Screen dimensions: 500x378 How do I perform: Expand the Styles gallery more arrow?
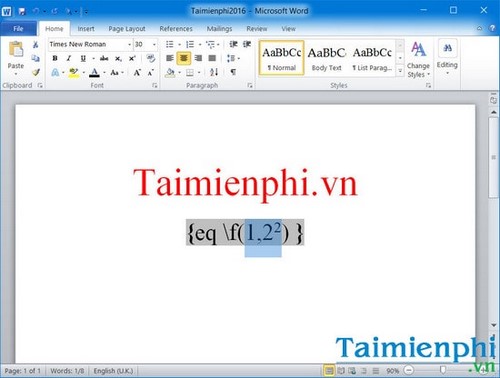coord(400,71)
